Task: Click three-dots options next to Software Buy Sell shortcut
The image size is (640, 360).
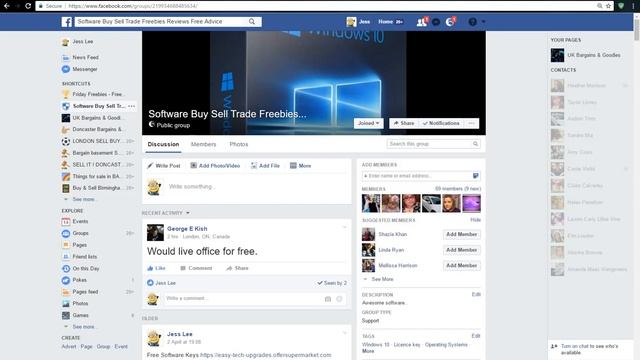Action: pos(131,106)
